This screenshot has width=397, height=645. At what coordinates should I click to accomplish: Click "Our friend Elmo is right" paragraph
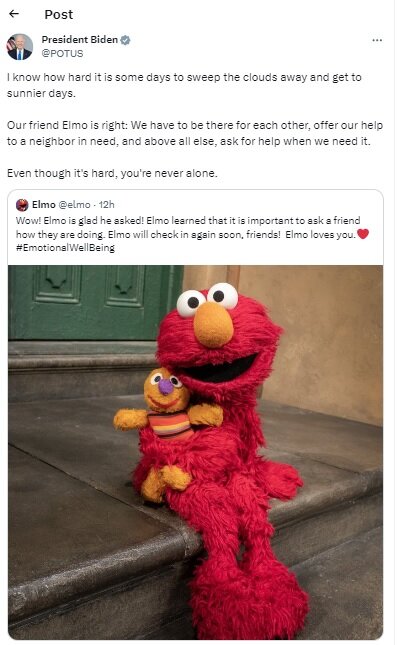[195, 133]
